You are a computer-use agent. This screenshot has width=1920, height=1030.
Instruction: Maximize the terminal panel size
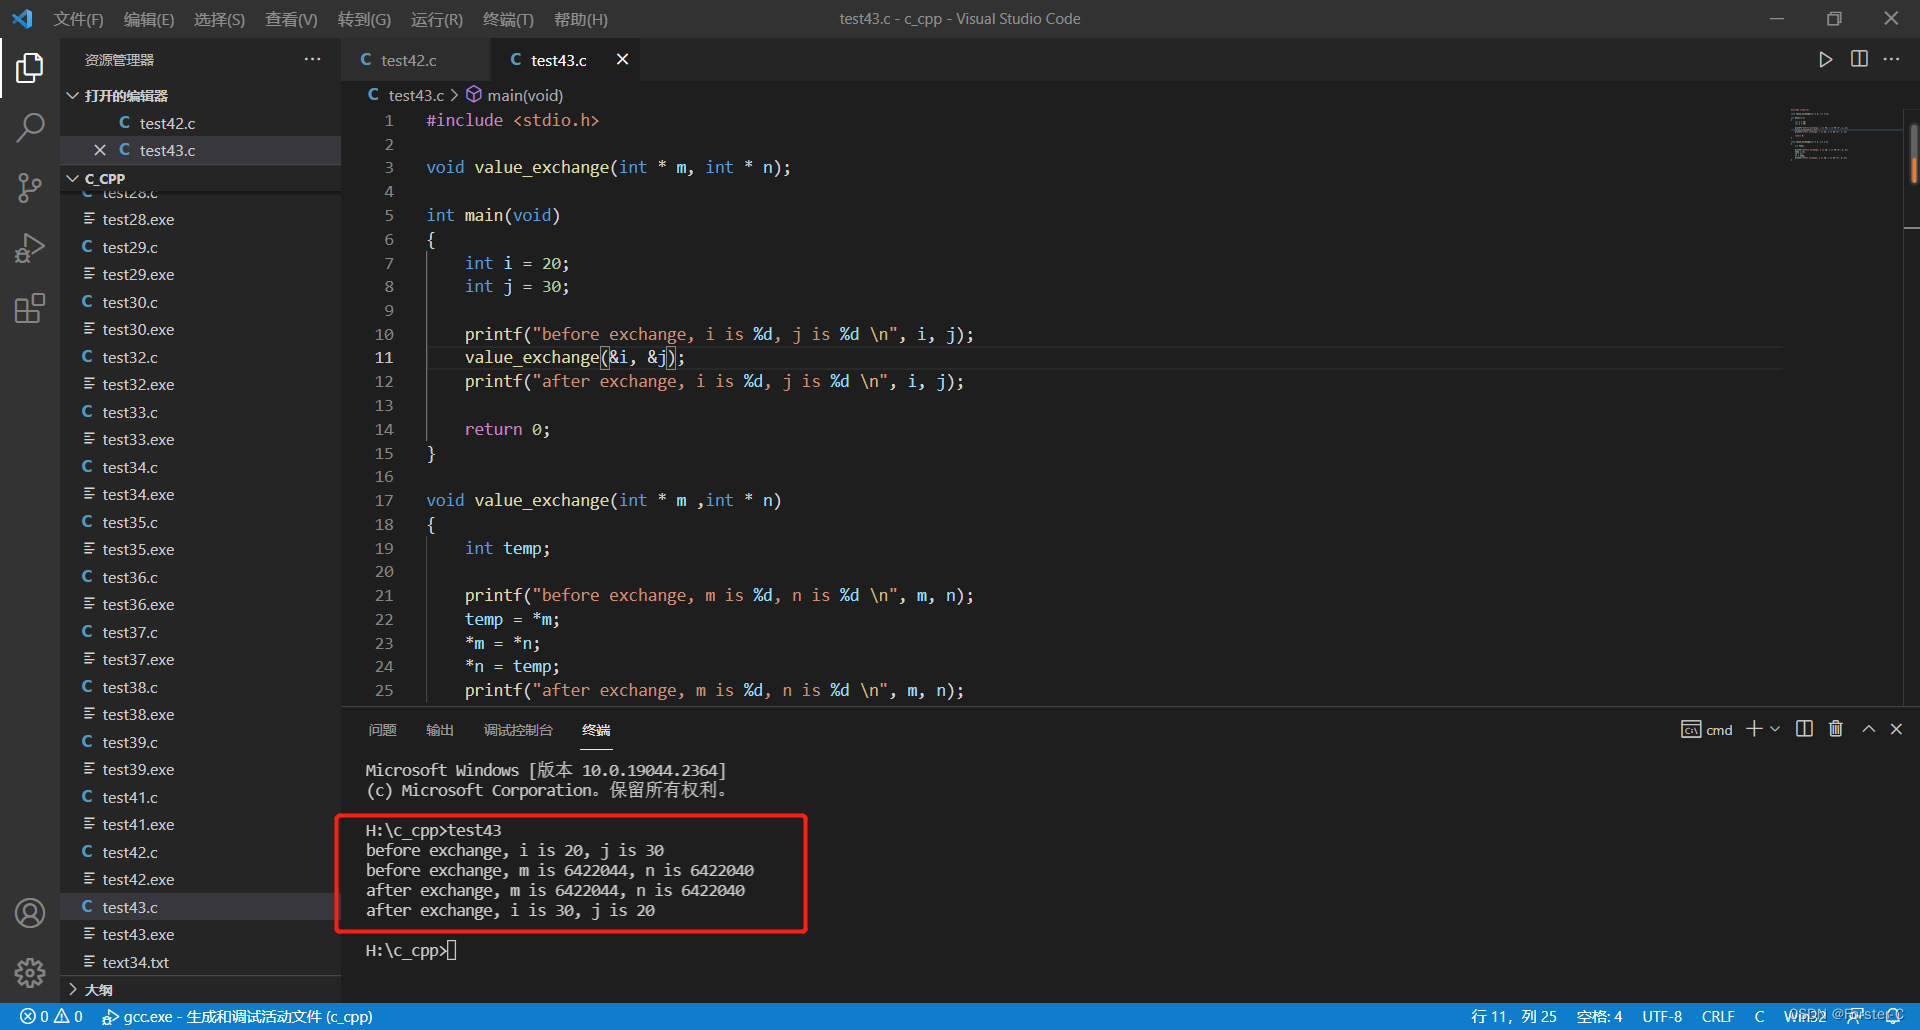coord(1868,729)
